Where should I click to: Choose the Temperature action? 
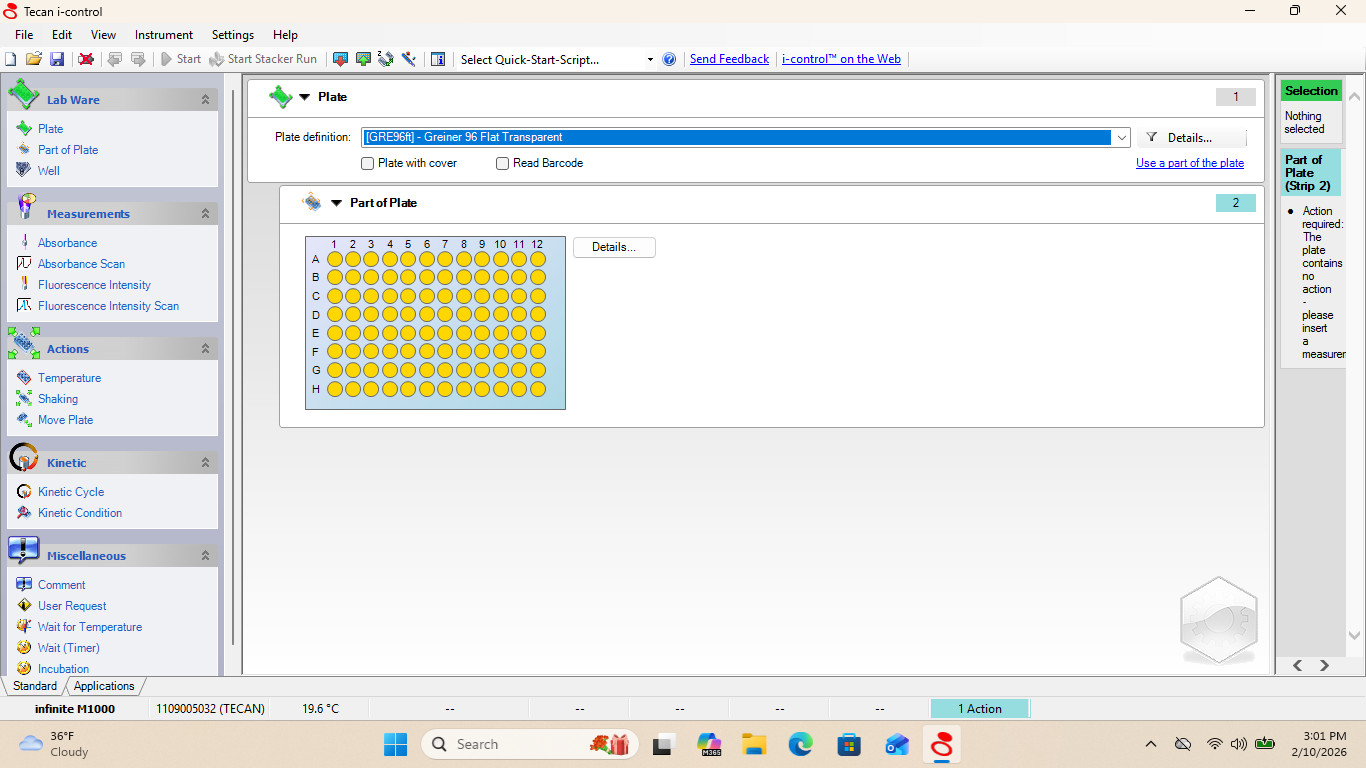point(69,378)
